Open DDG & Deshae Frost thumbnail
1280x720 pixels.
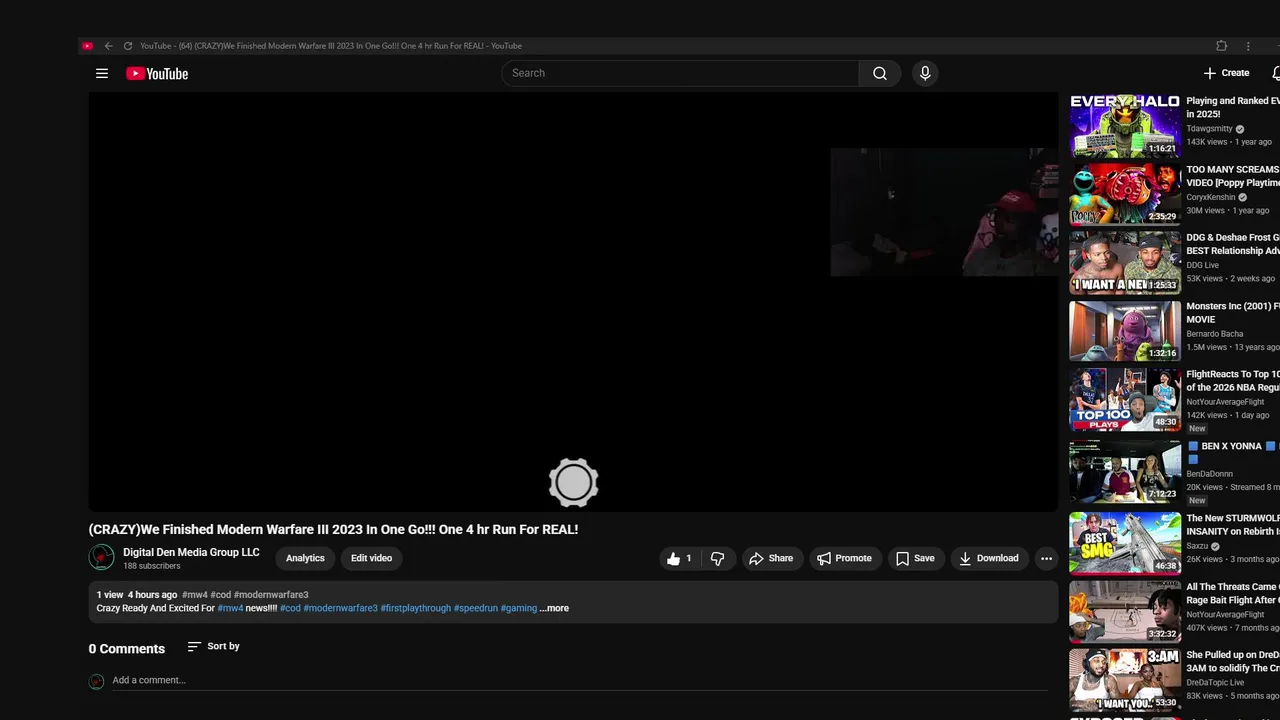click(x=1125, y=263)
